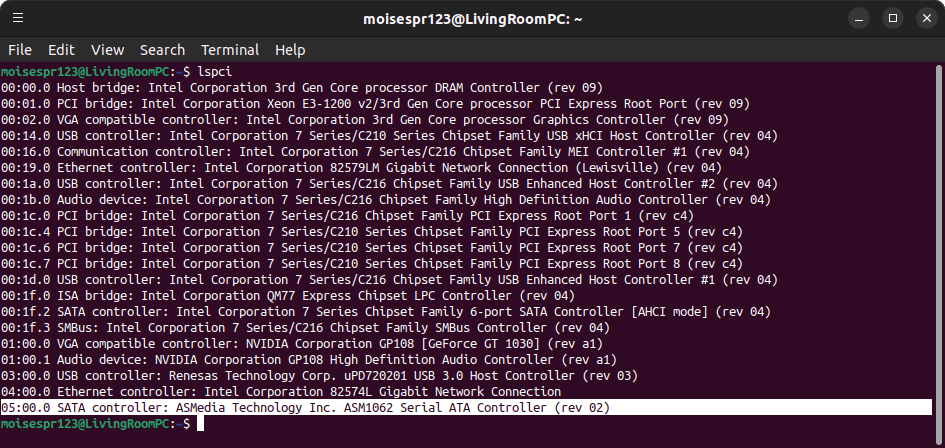Viewport: 945px width, 448px height.
Task: Click the SMBus Controller output line
Action: pos(305,328)
